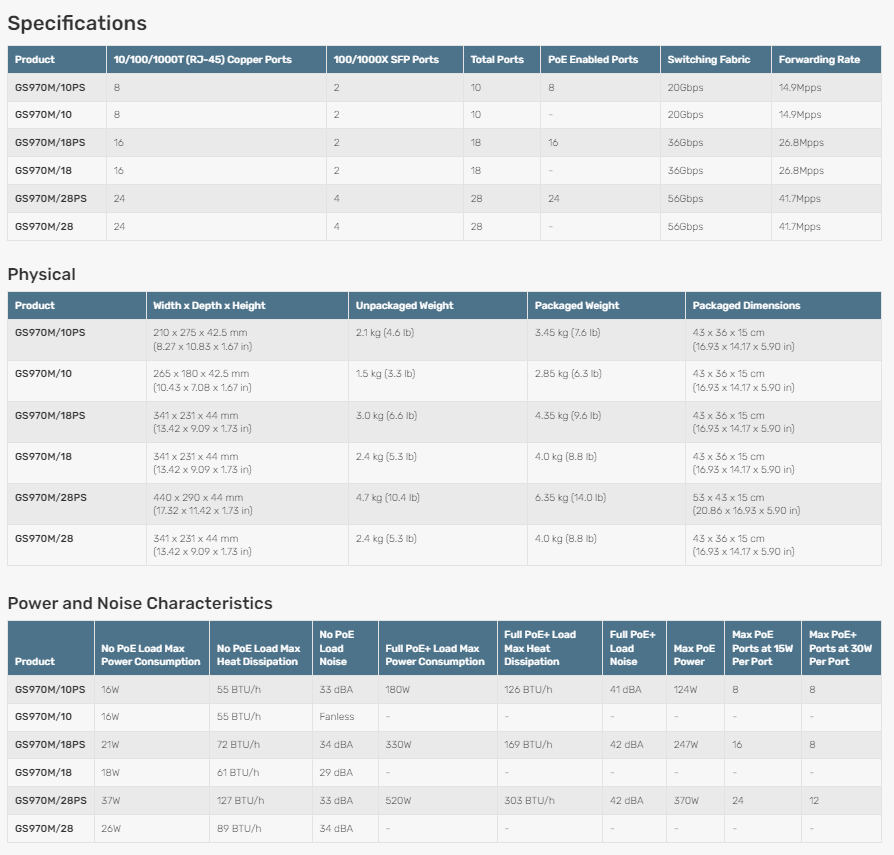894x855 pixels.
Task: Select the "1.5 kg (3.3 lb)" weight
Action: [x=385, y=374]
